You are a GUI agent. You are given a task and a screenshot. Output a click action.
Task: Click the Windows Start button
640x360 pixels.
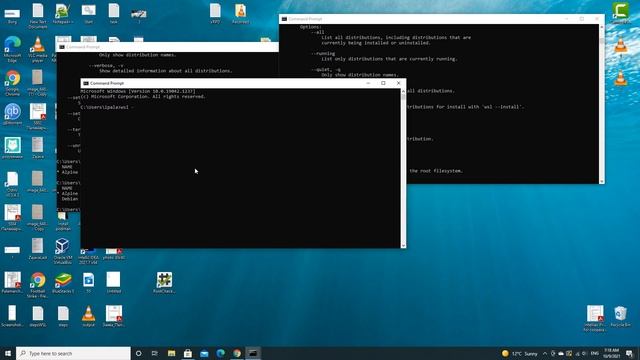click(8, 353)
